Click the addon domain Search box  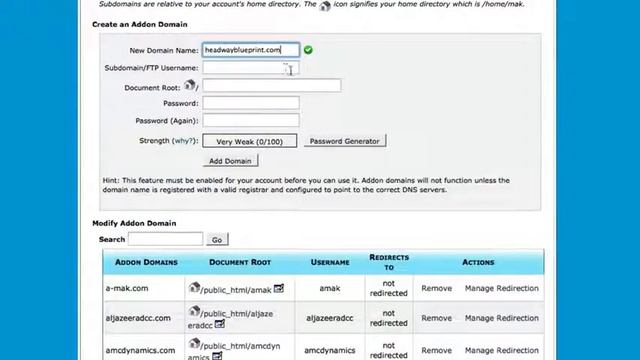coord(165,239)
